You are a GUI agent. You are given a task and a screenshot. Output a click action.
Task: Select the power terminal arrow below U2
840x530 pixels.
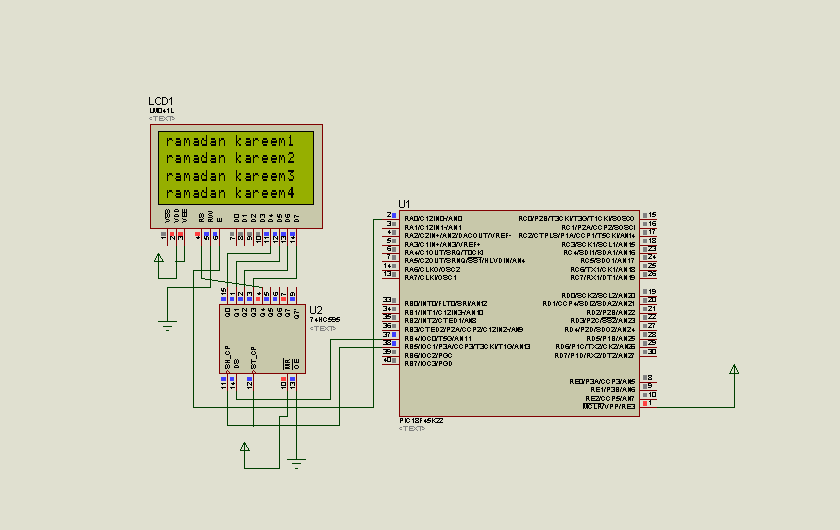[x=244, y=447]
